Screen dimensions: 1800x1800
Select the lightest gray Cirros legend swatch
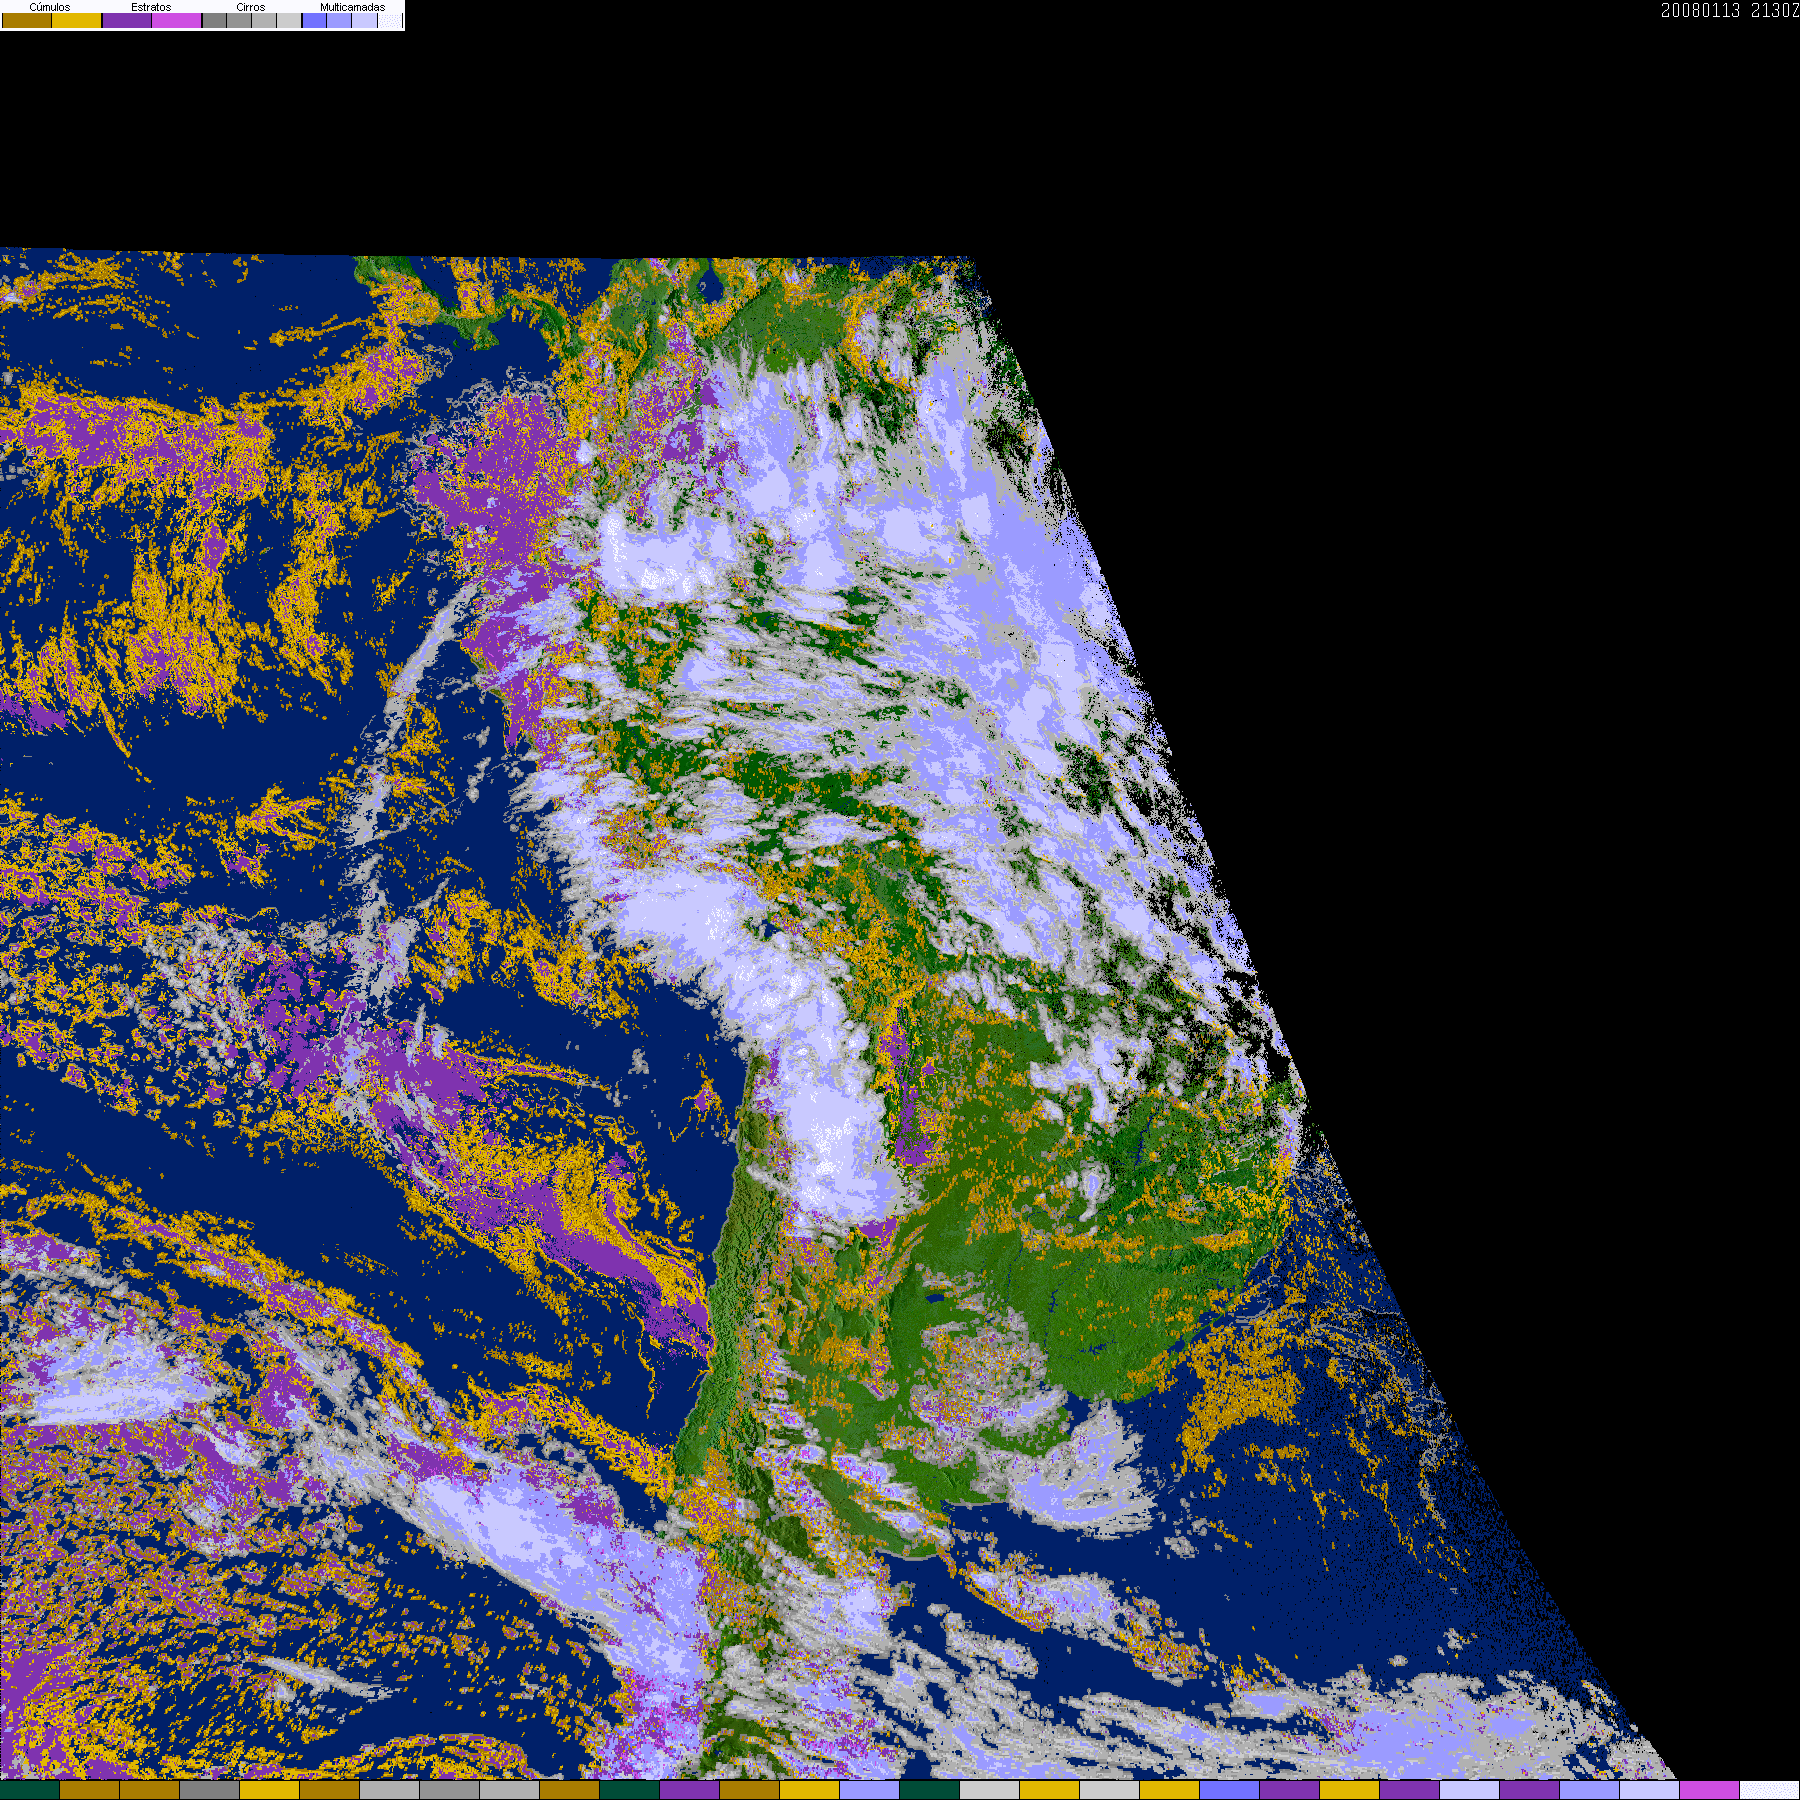[289, 20]
